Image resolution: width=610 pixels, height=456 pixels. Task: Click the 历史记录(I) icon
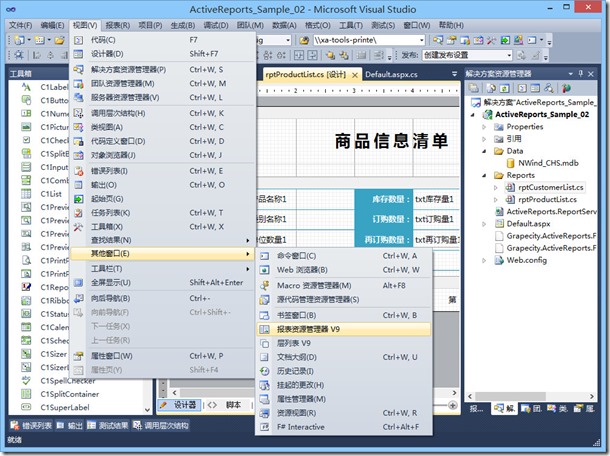tap(265, 371)
